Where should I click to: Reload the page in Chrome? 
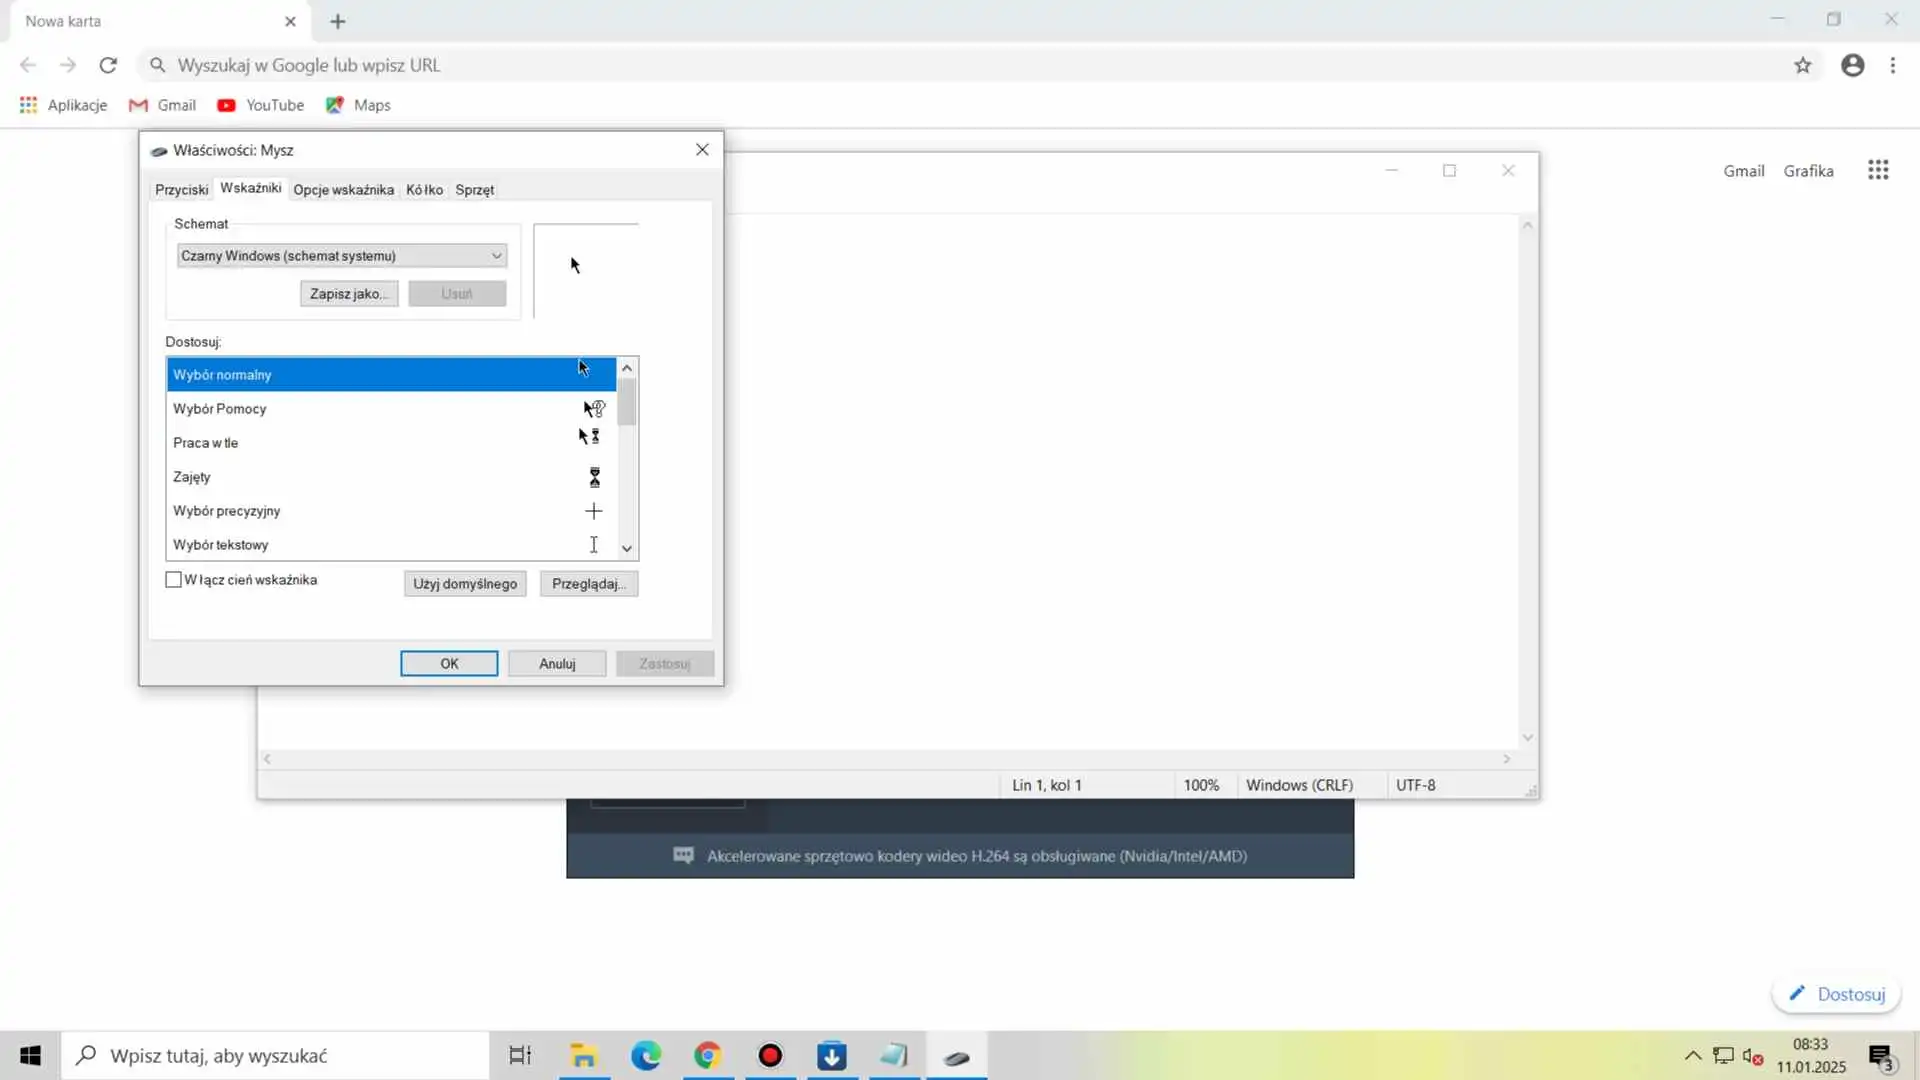pyautogui.click(x=108, y=65)
